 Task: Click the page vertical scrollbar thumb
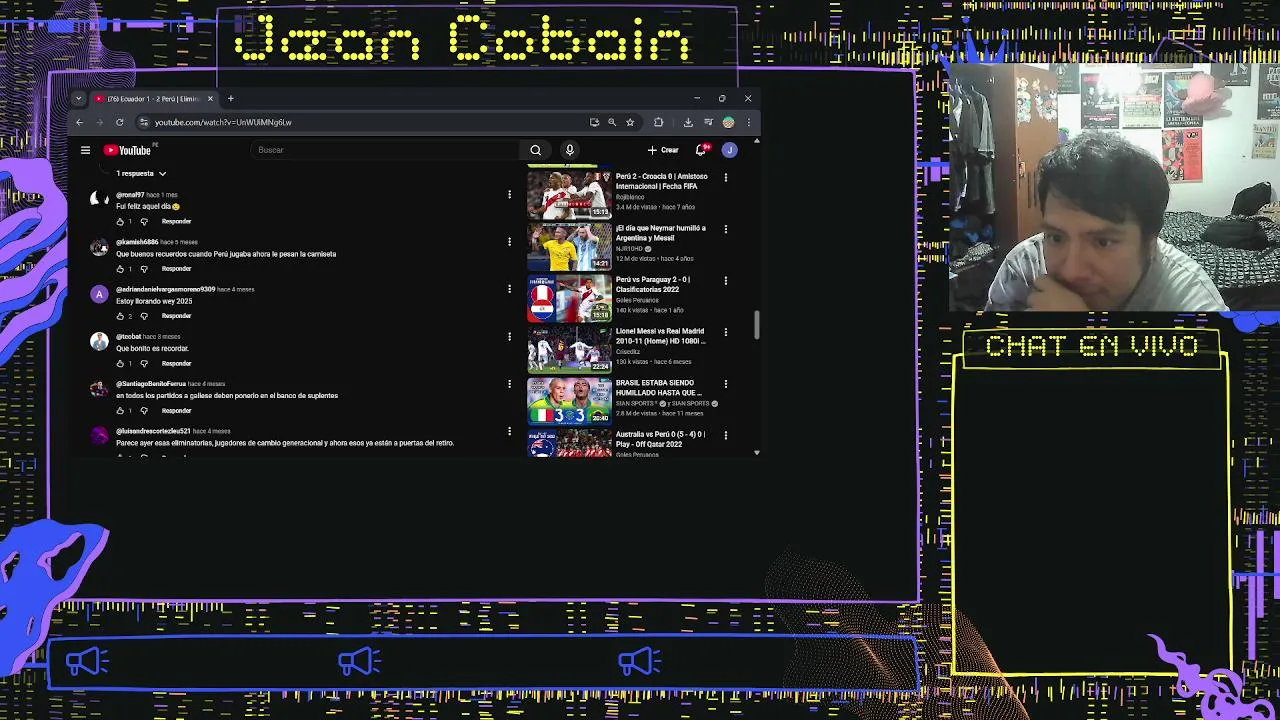pyautogui.click(x=756, y=325)
